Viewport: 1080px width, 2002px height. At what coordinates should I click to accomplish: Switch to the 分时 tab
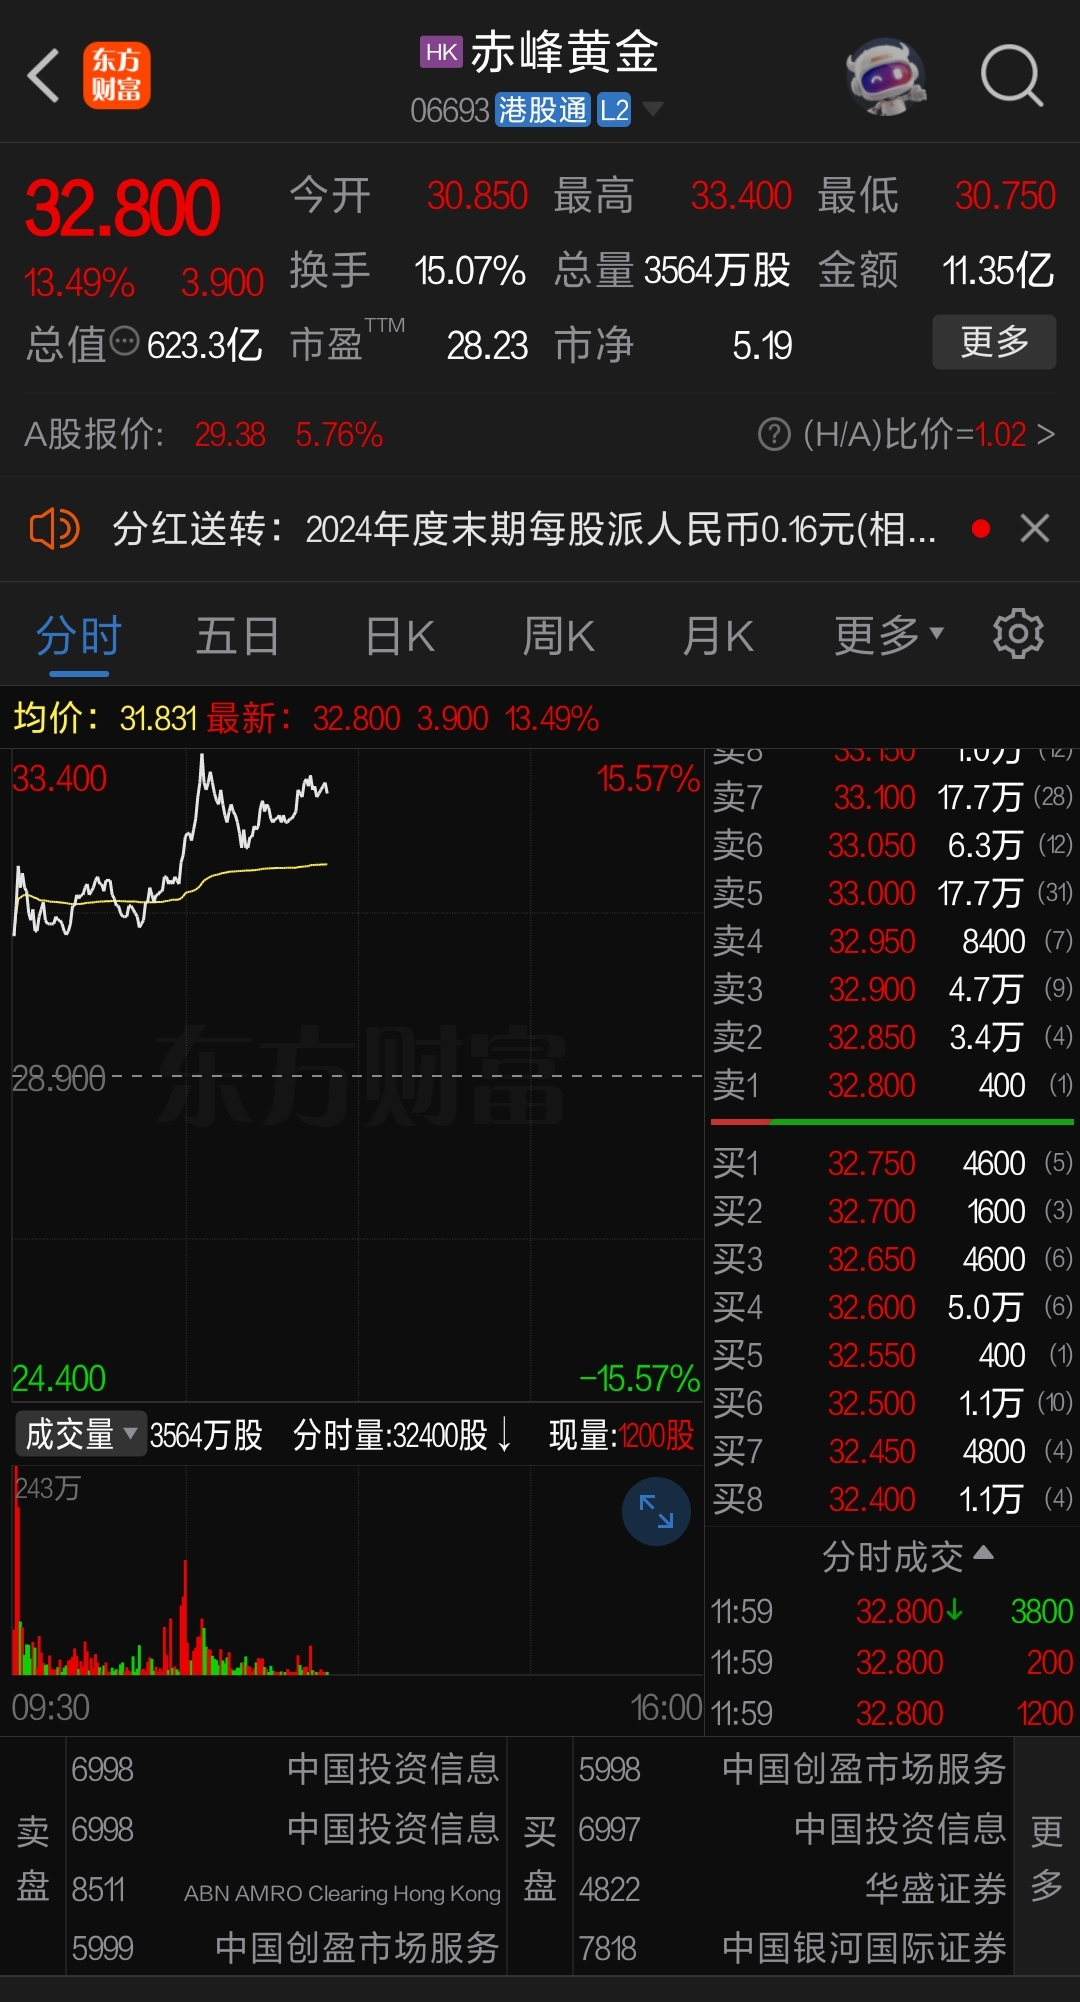pos(79,636)
